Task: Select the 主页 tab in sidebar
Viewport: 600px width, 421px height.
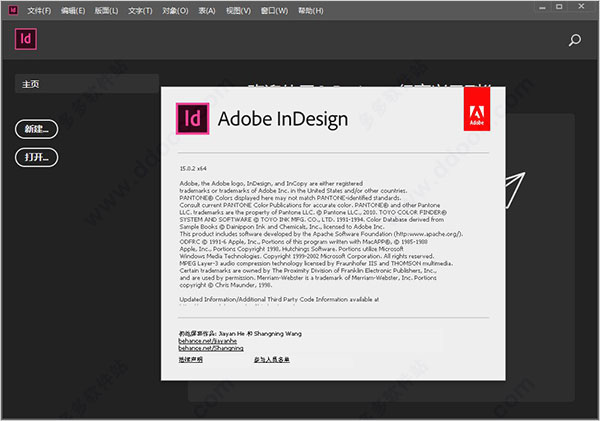Action: pyautogui.click(x=86, y=84)
